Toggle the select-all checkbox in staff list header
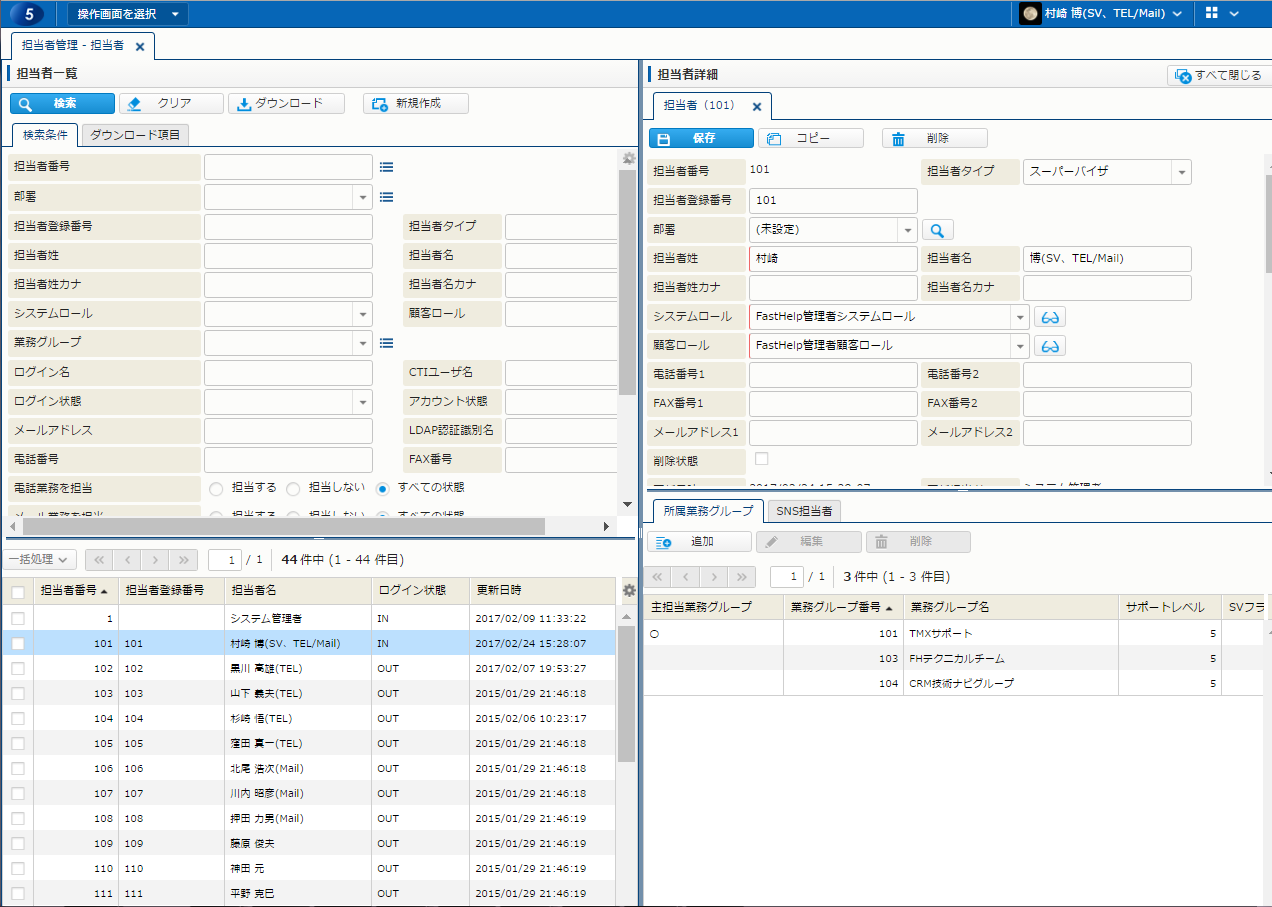Image resolution: width=1272 pixels, height=907 pixels. pyautogui.click(x=17, y=592)
